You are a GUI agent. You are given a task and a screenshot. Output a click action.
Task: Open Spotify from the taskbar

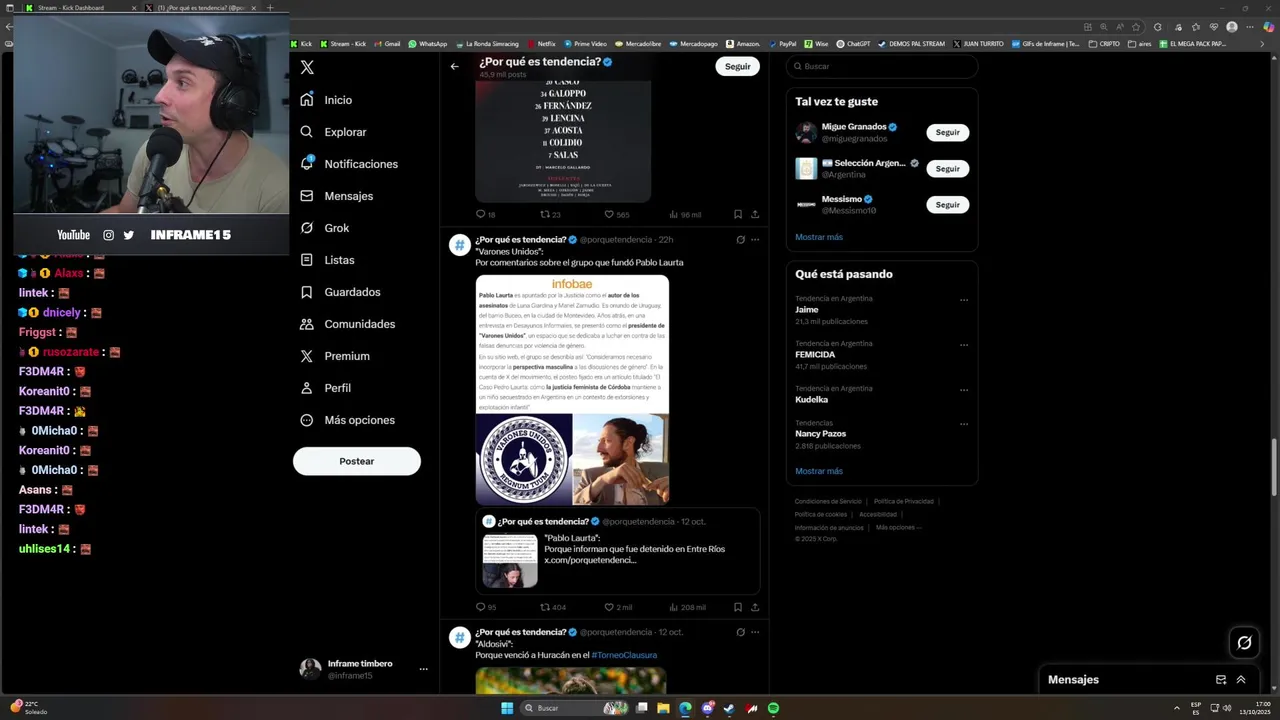(x=773, y=708)
